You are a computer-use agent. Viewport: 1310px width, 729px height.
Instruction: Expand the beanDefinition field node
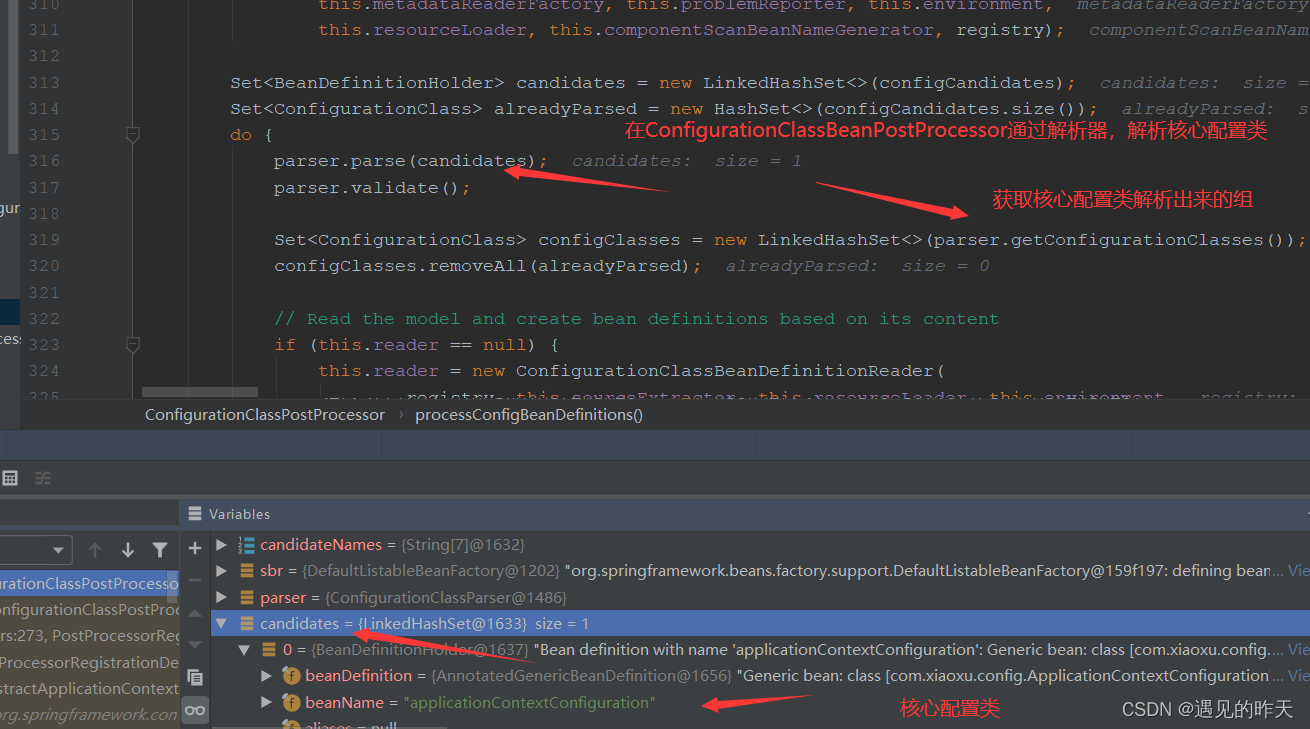[x=266, y=676]
